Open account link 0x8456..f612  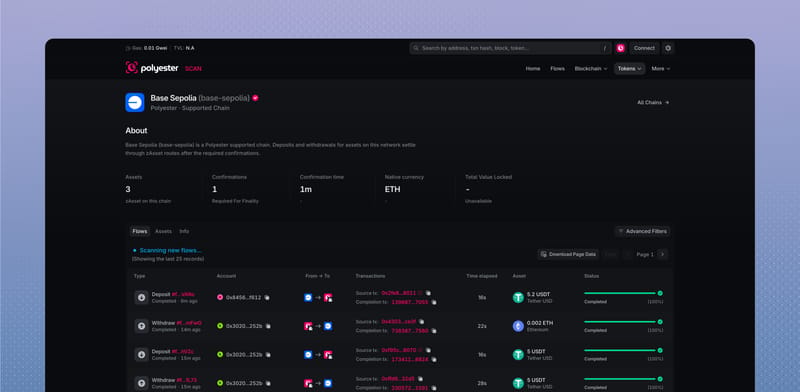(243, 298)
